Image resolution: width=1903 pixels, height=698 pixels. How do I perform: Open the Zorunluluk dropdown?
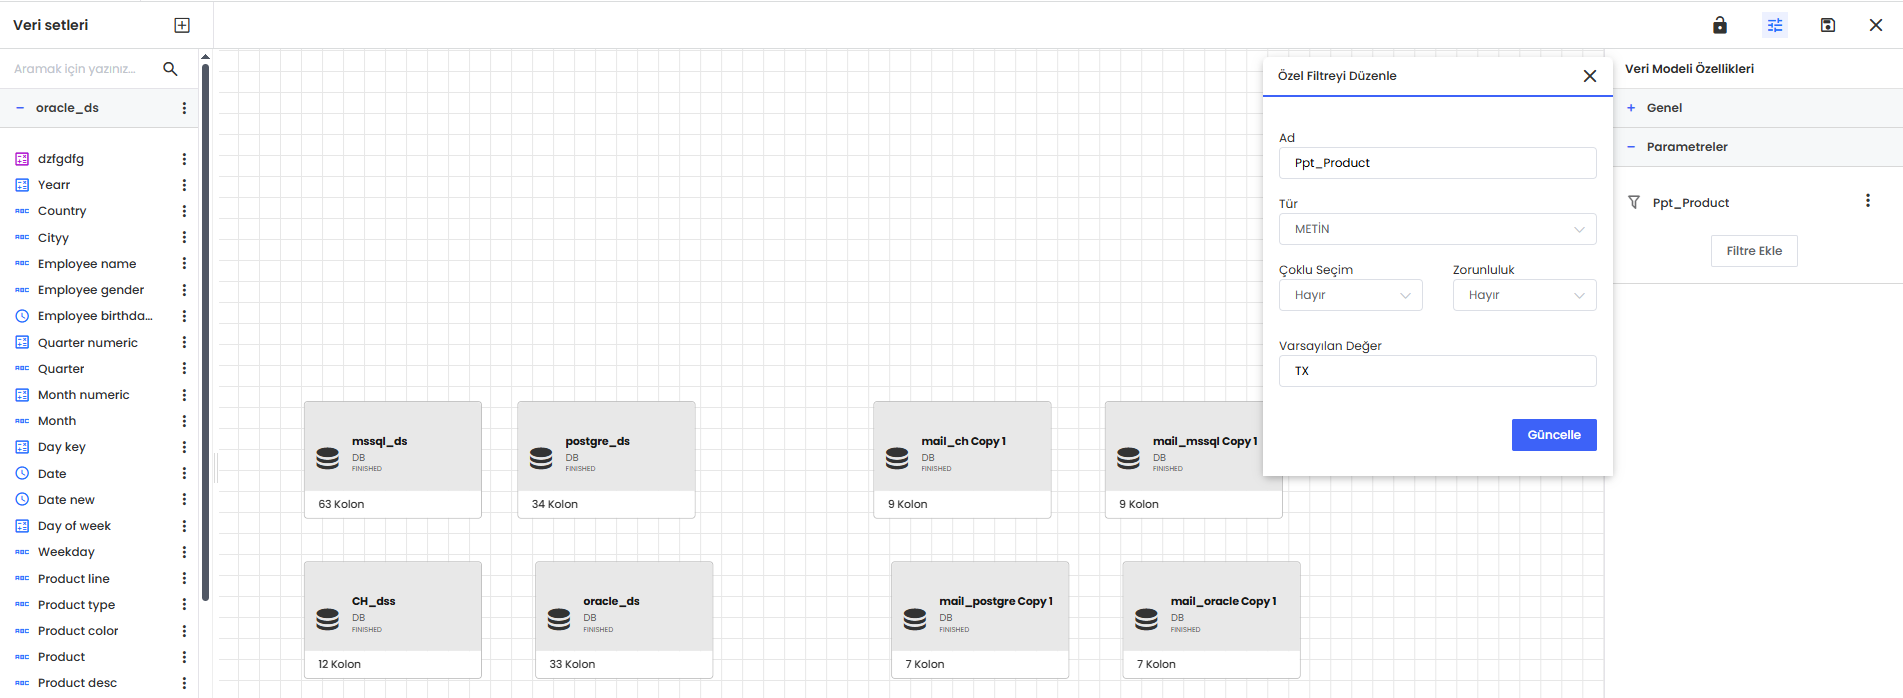[x=1524, y=295]
